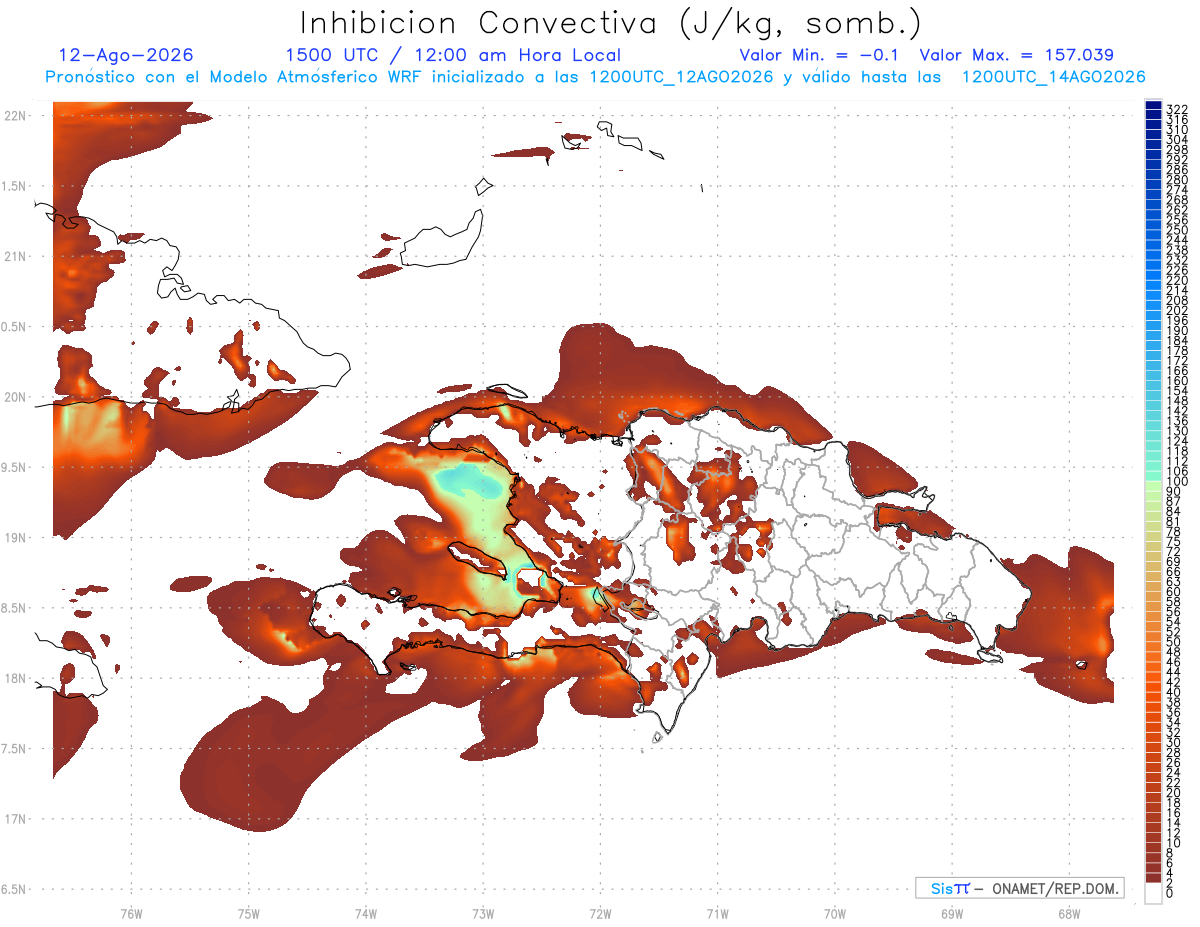The image size is (1200, 927).
Task: Click the time '1500 UTC / 12:00 am Hora Local'
Action: [453, 56]
